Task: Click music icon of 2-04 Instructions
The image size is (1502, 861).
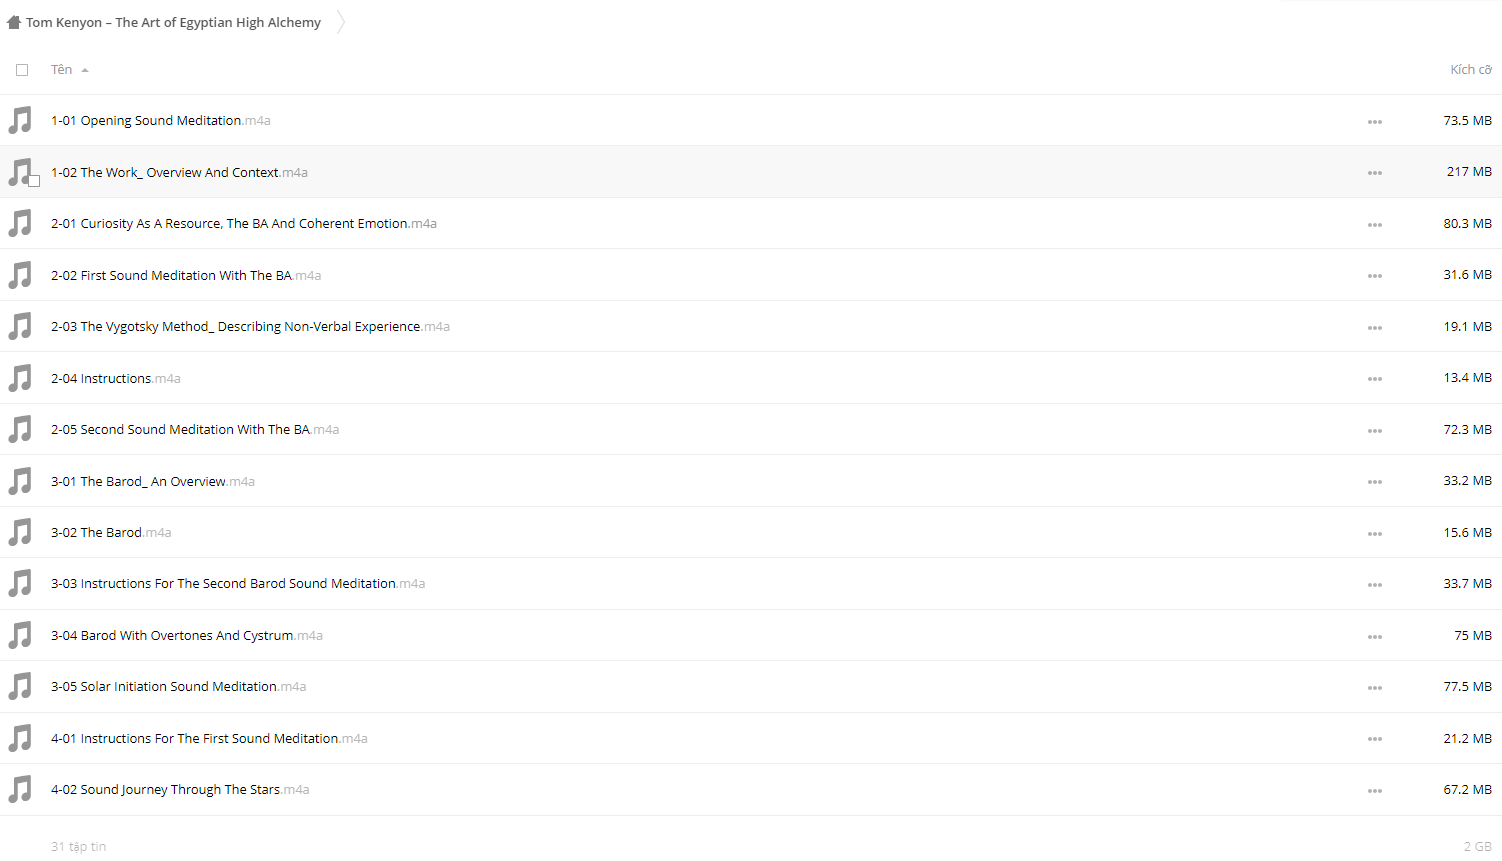Action: click(x=20, y=378)
